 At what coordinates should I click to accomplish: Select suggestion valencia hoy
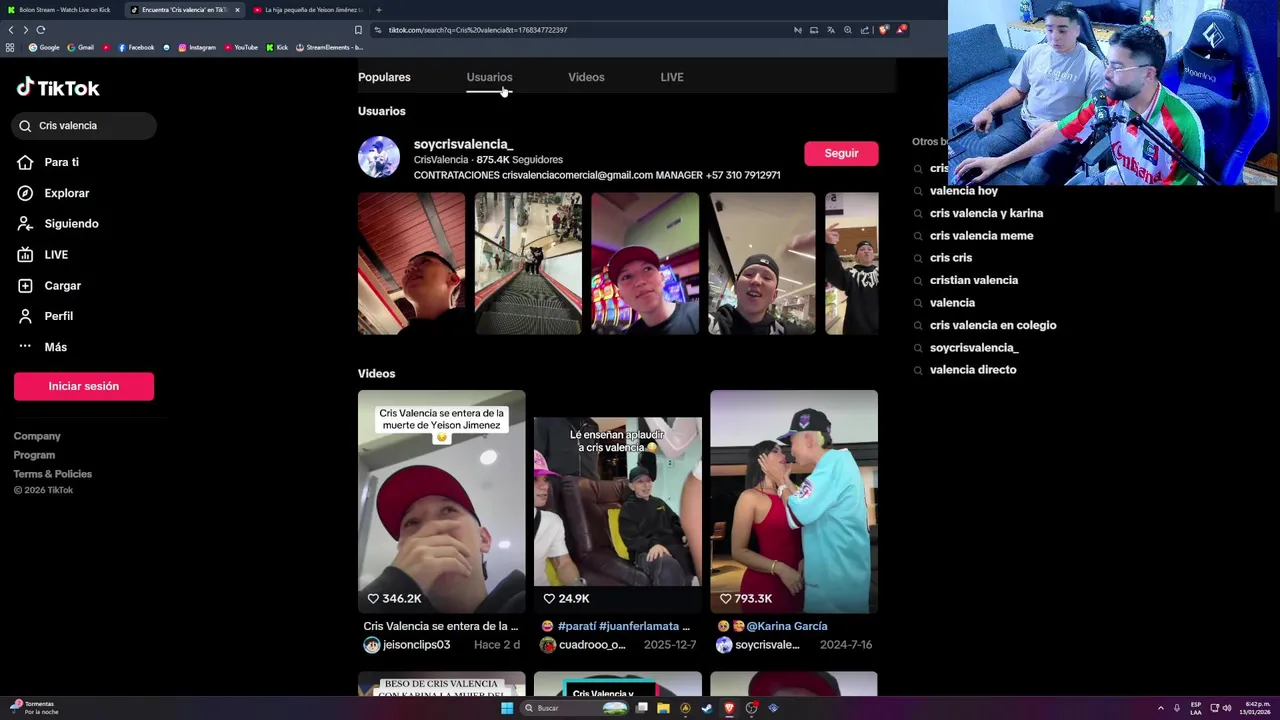pyautogui.click(x=963, y=191)
